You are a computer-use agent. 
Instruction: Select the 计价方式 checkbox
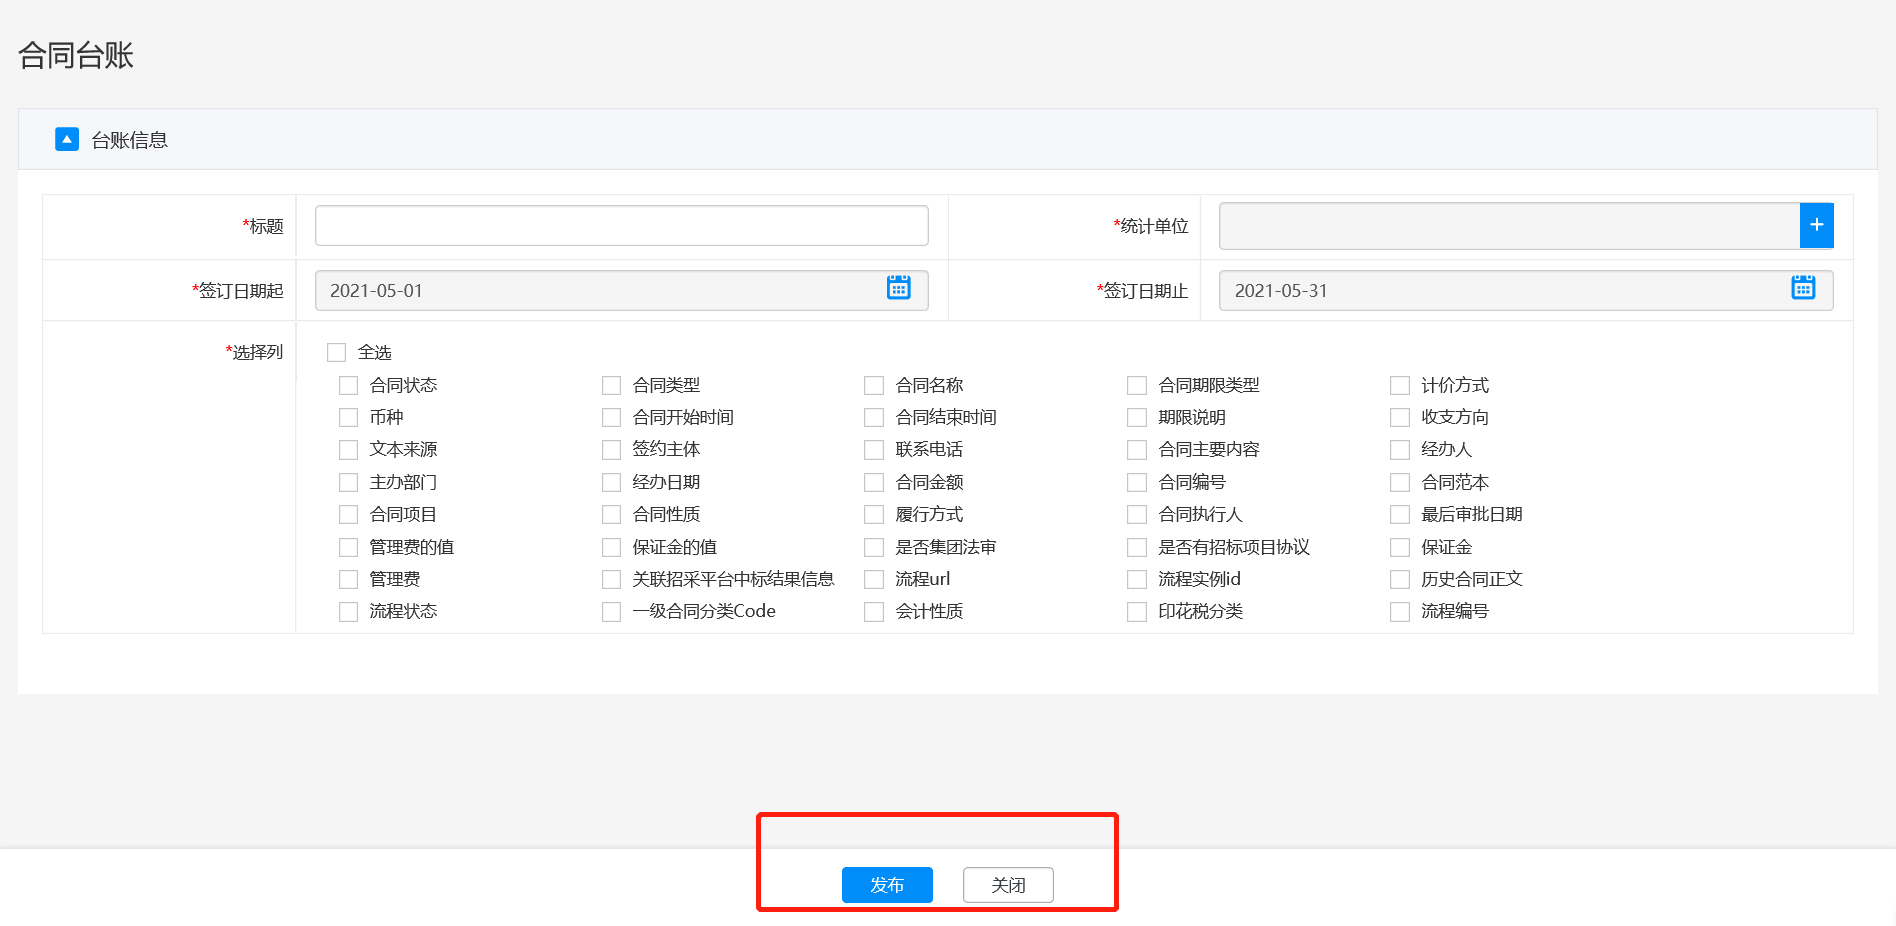tap(1400, 386)
